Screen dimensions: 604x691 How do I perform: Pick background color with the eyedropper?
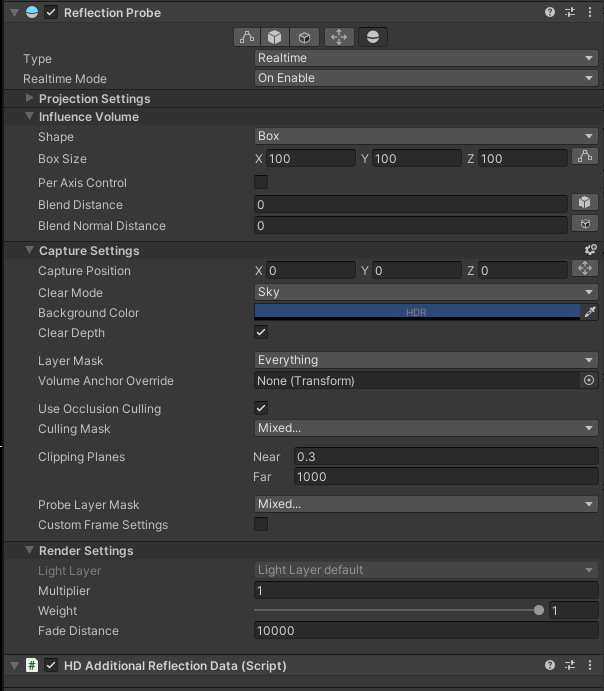[x=590, y=313]
